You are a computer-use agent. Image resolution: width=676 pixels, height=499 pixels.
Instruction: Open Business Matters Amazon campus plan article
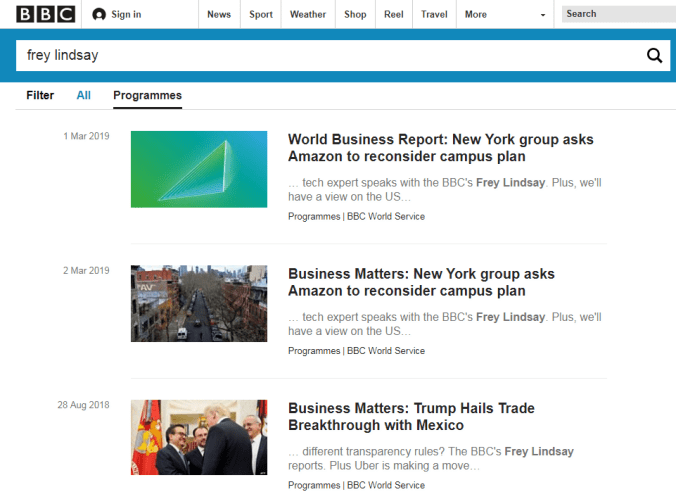pos(421,282)
